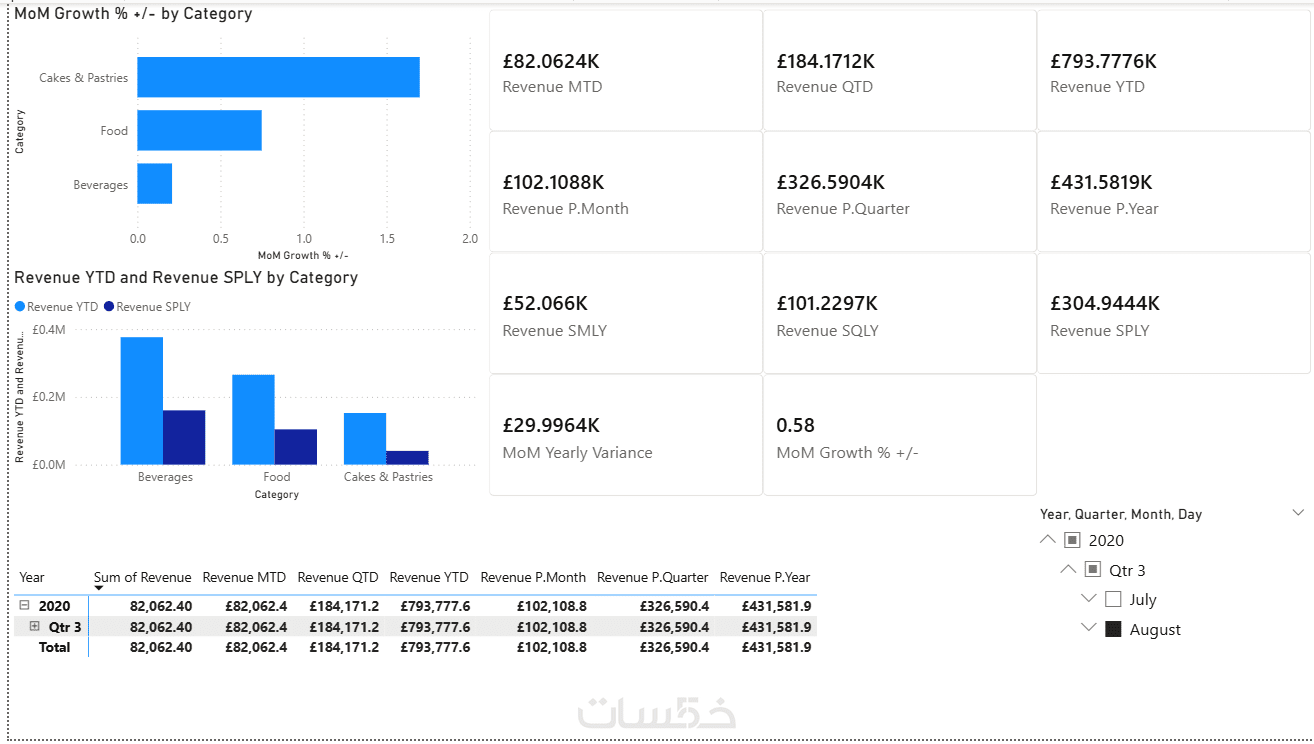Select the Food bar in MoM chart

199,130
